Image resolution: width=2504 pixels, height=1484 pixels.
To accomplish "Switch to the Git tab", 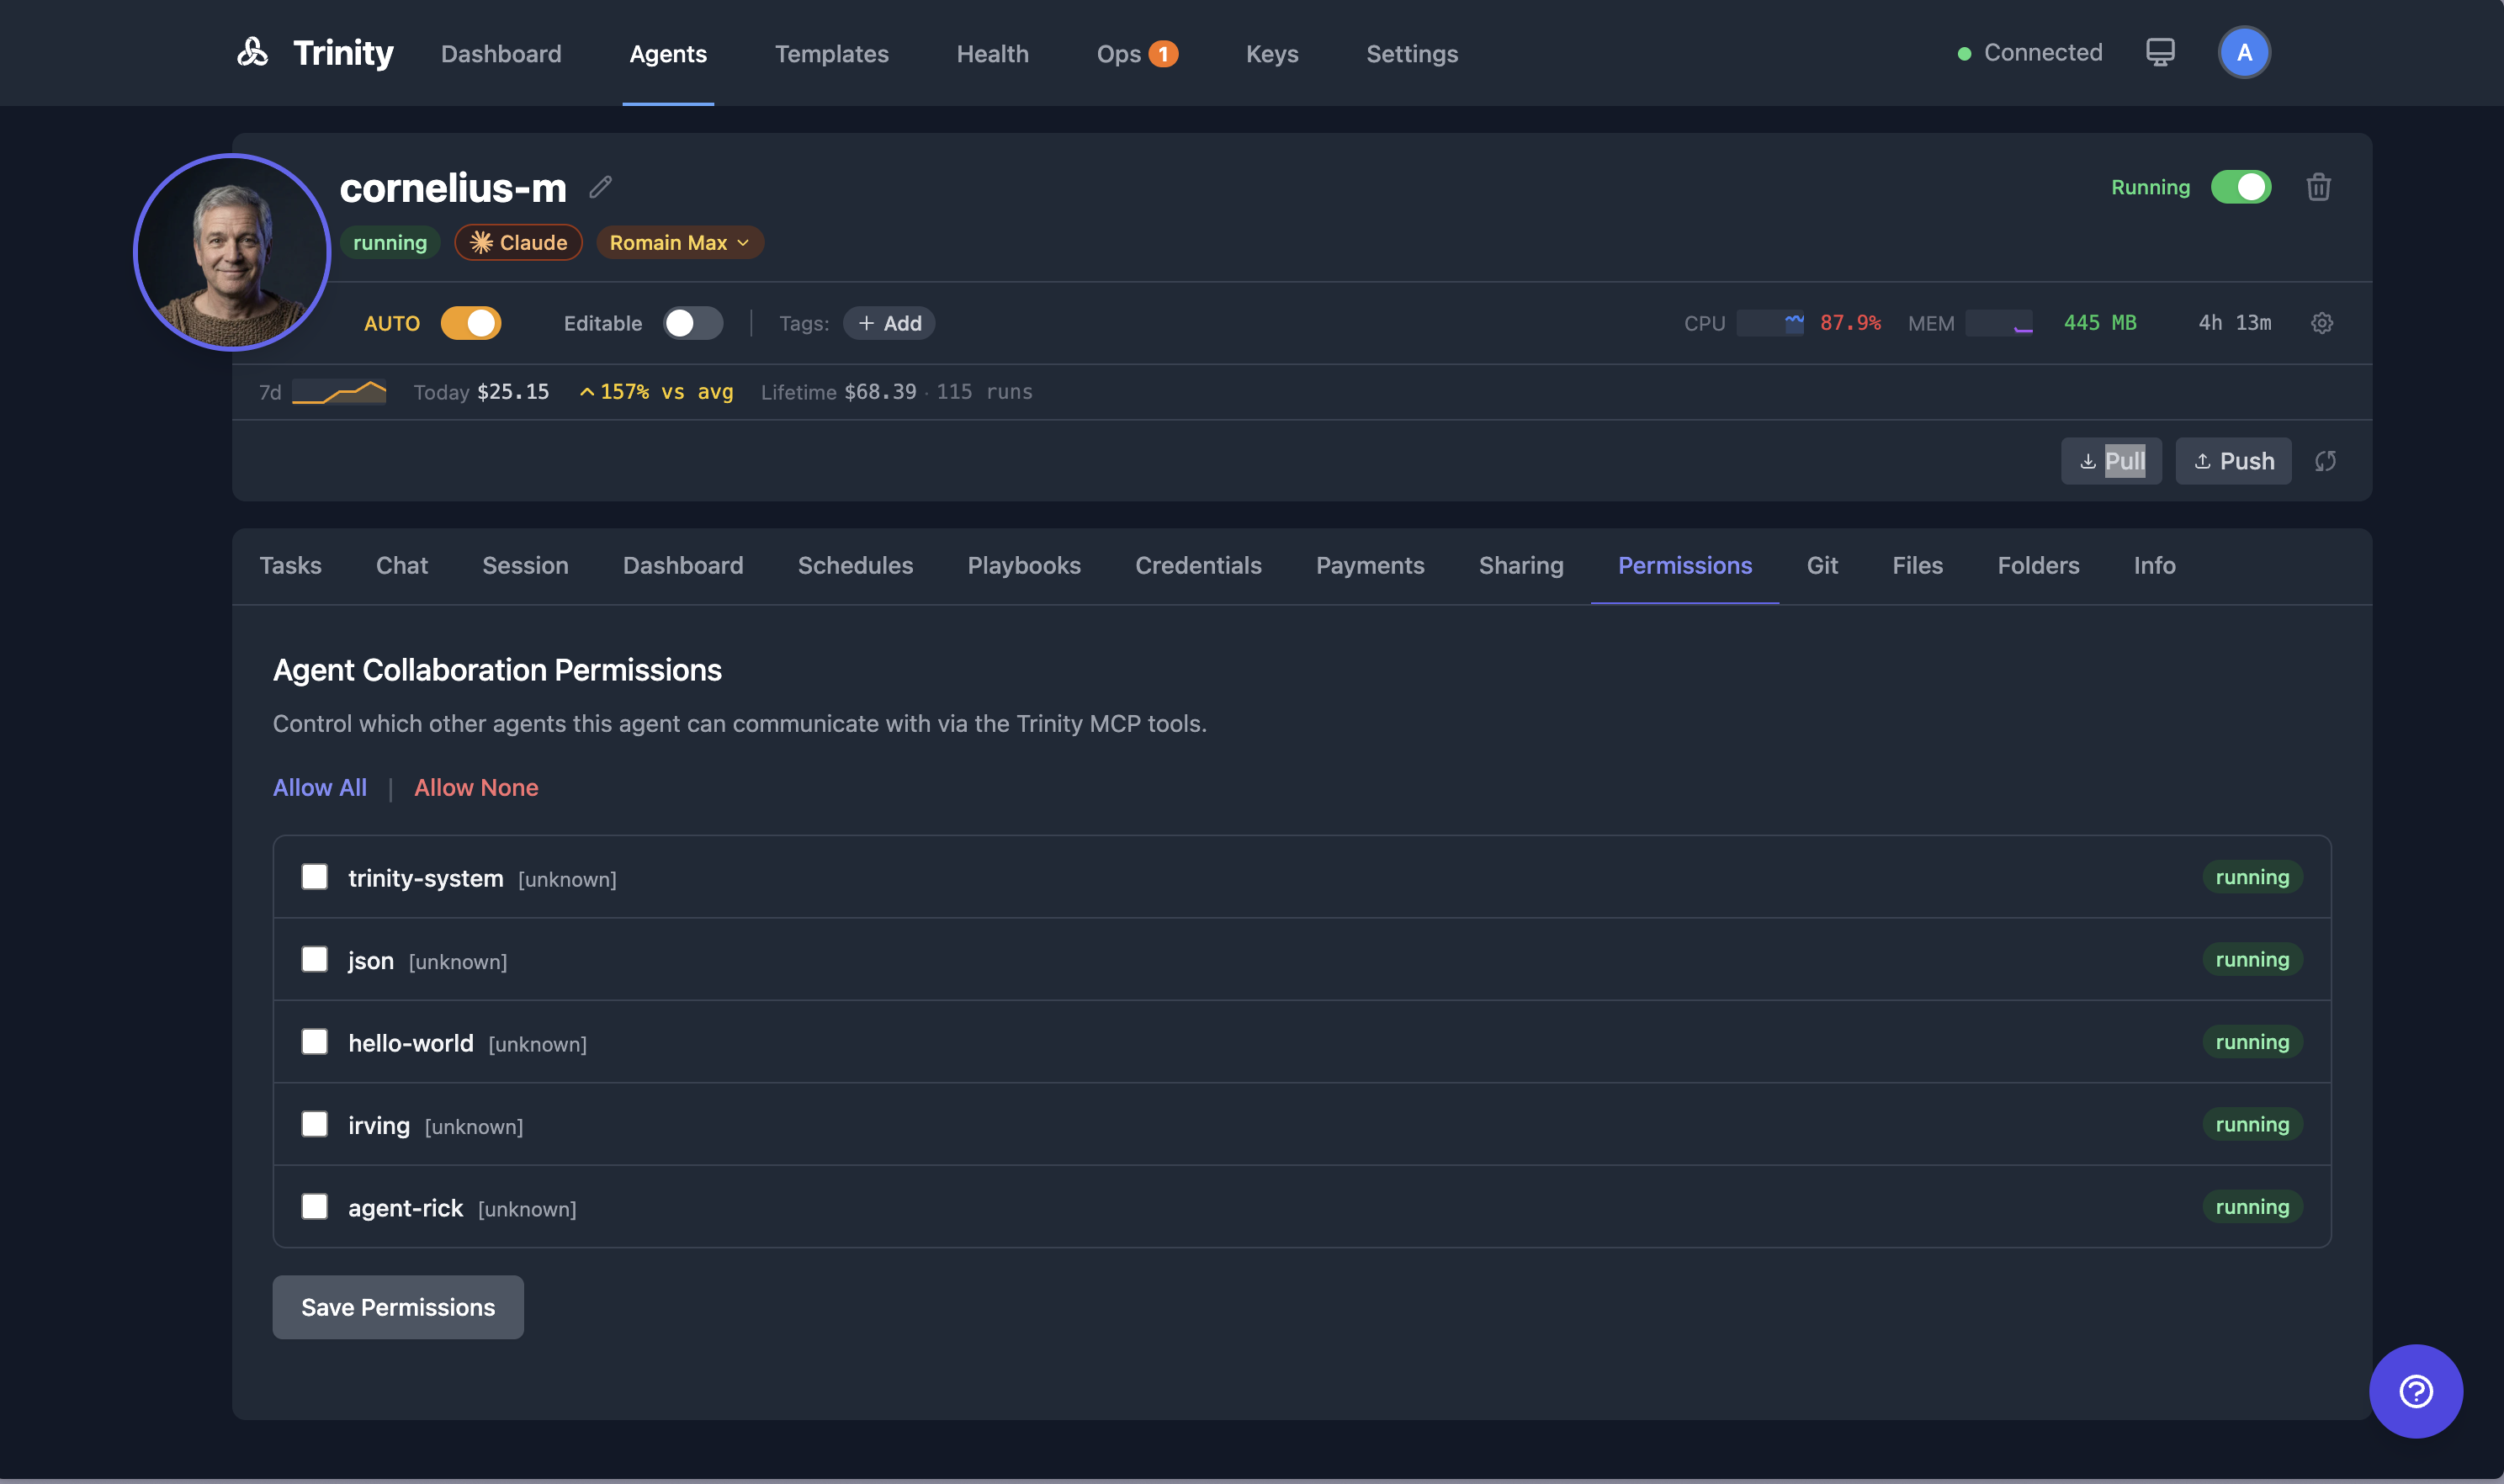I will 1822,565.
